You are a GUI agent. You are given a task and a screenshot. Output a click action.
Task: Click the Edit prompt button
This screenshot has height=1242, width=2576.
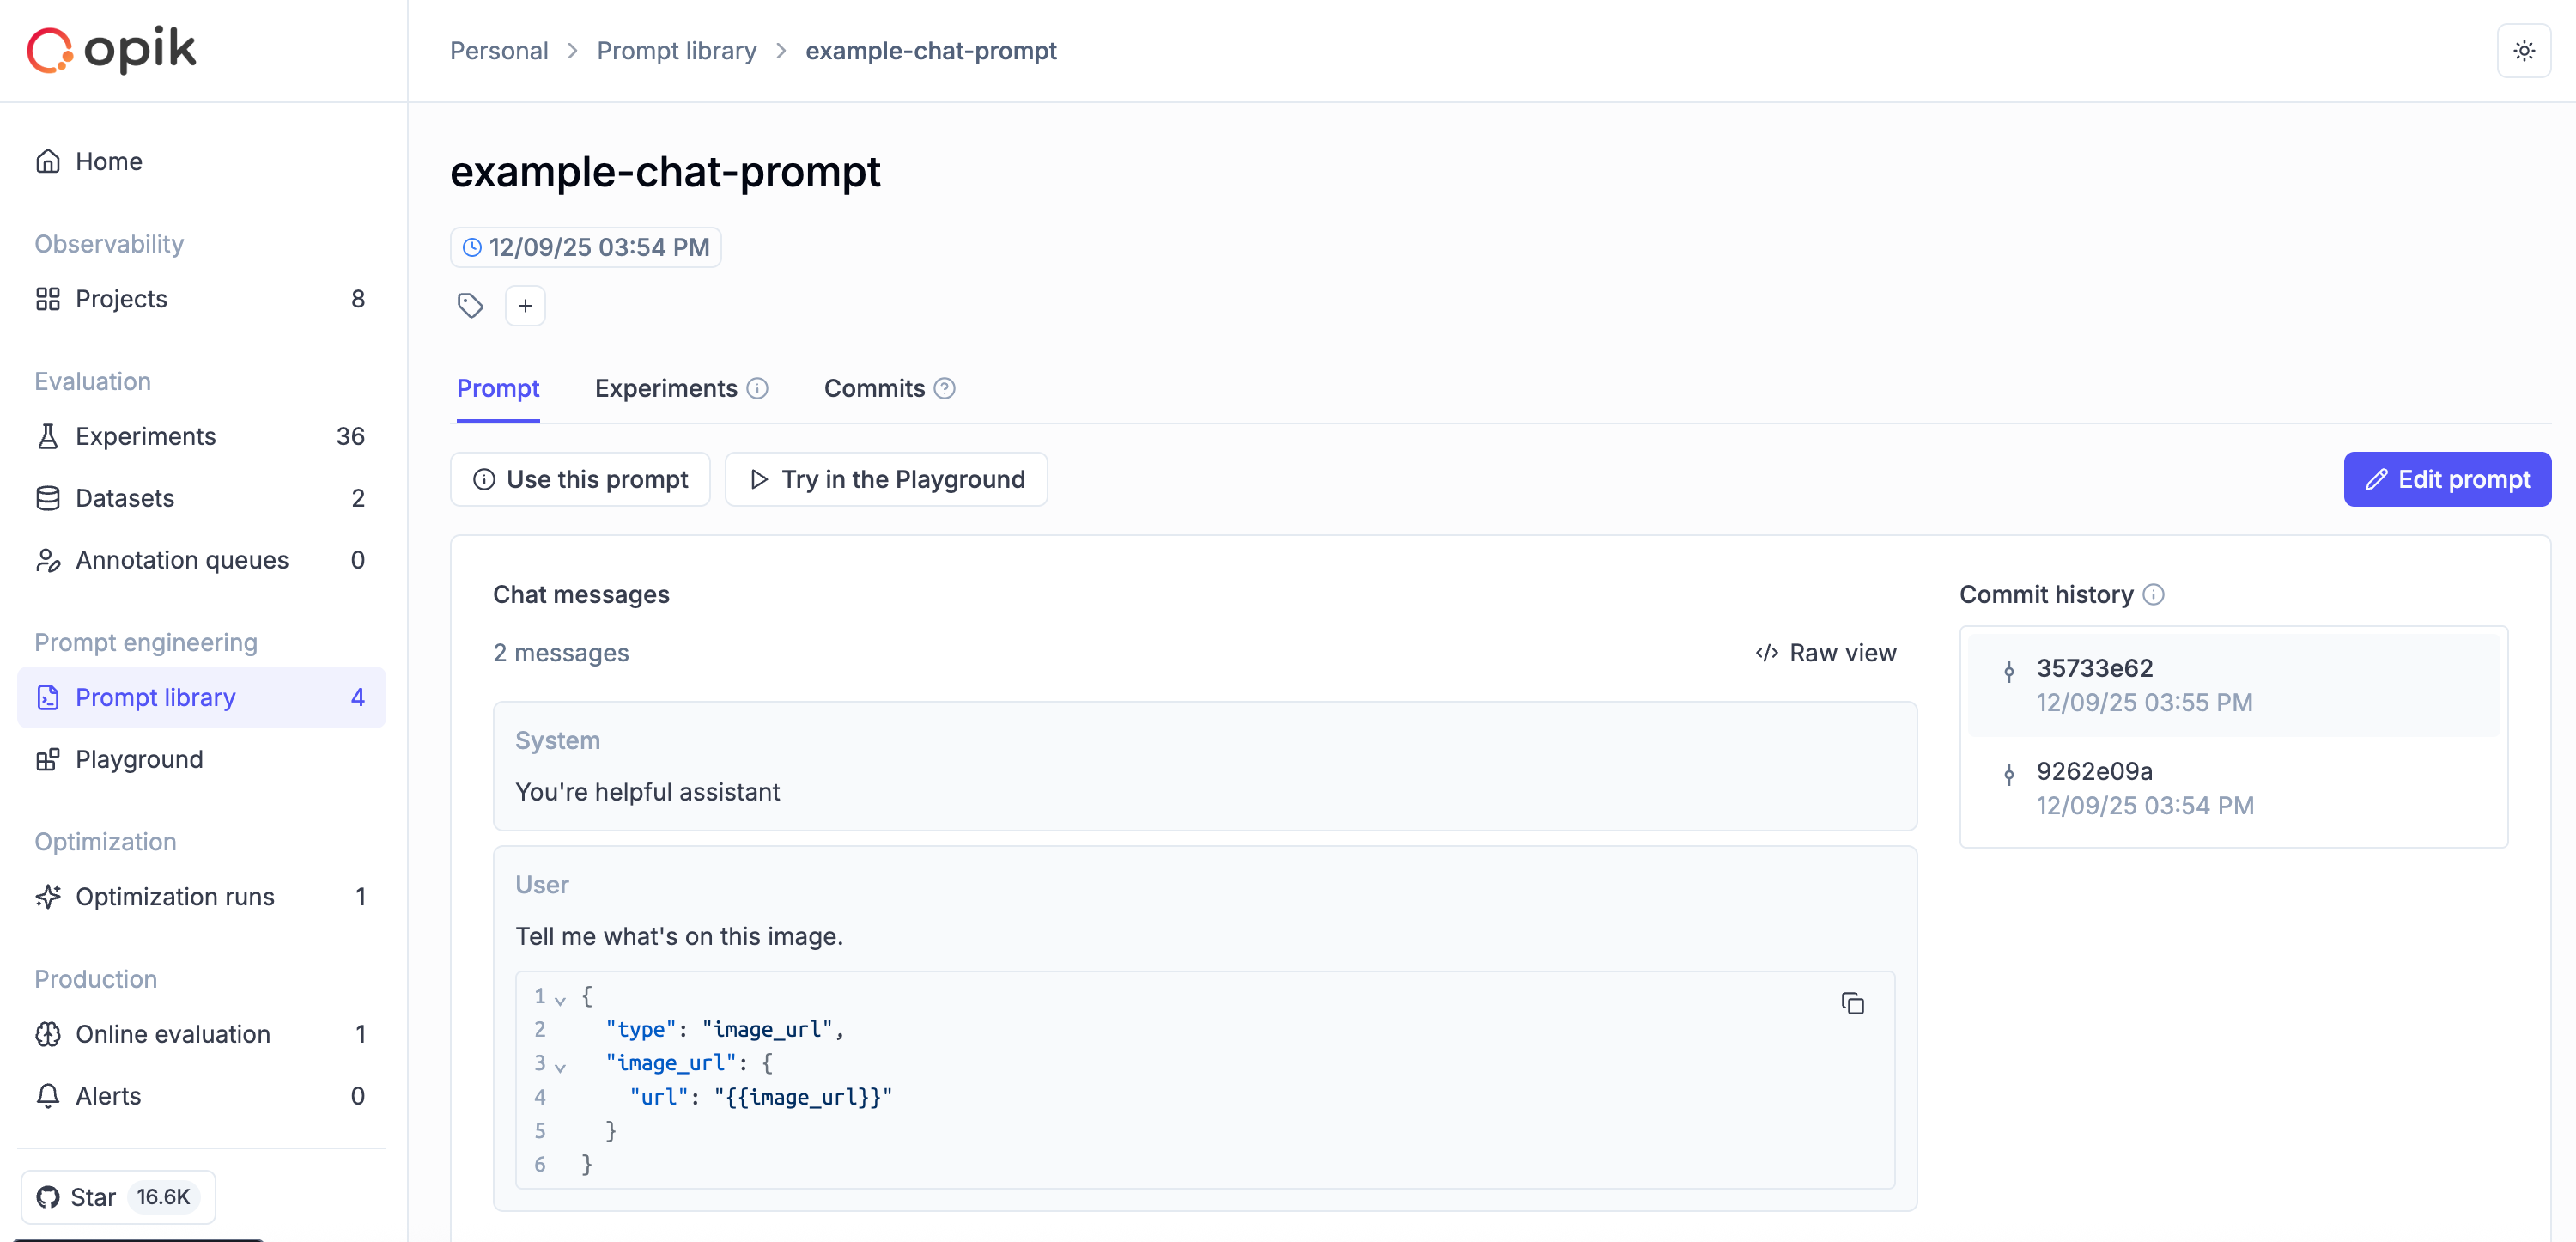(x=2446, y=479)
